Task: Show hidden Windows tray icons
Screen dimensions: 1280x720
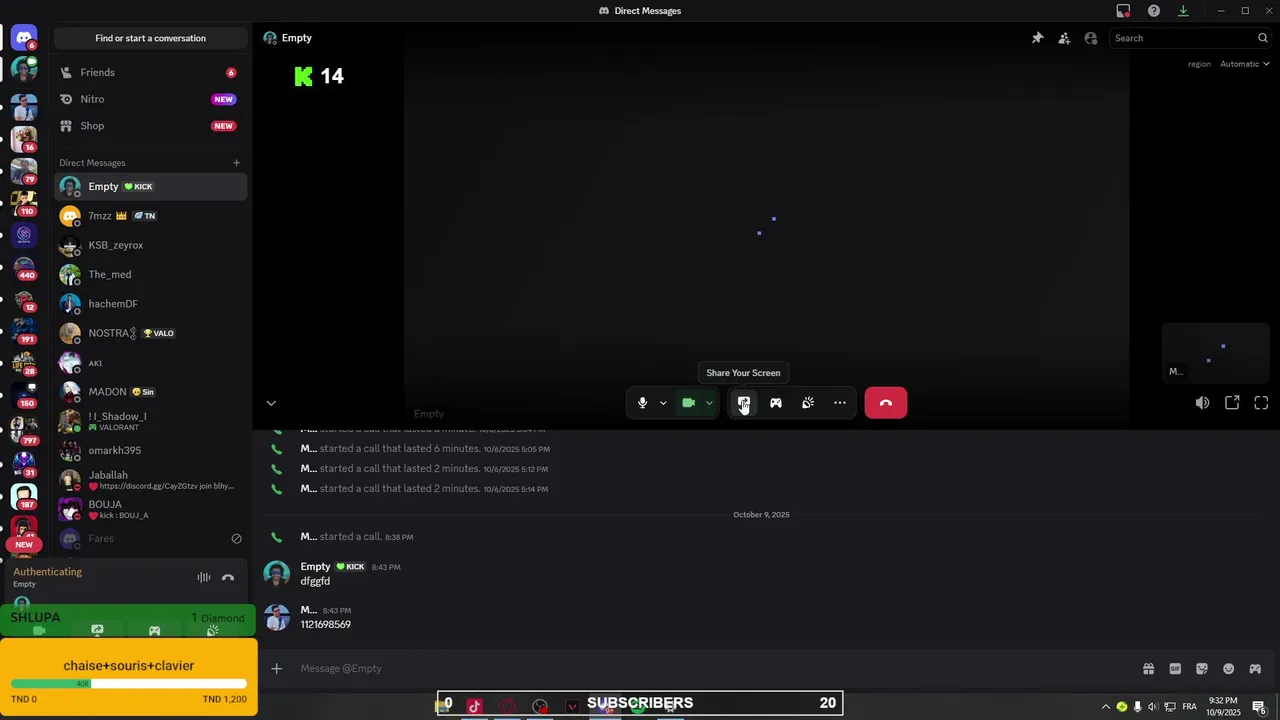Action: coord(1106,707)
